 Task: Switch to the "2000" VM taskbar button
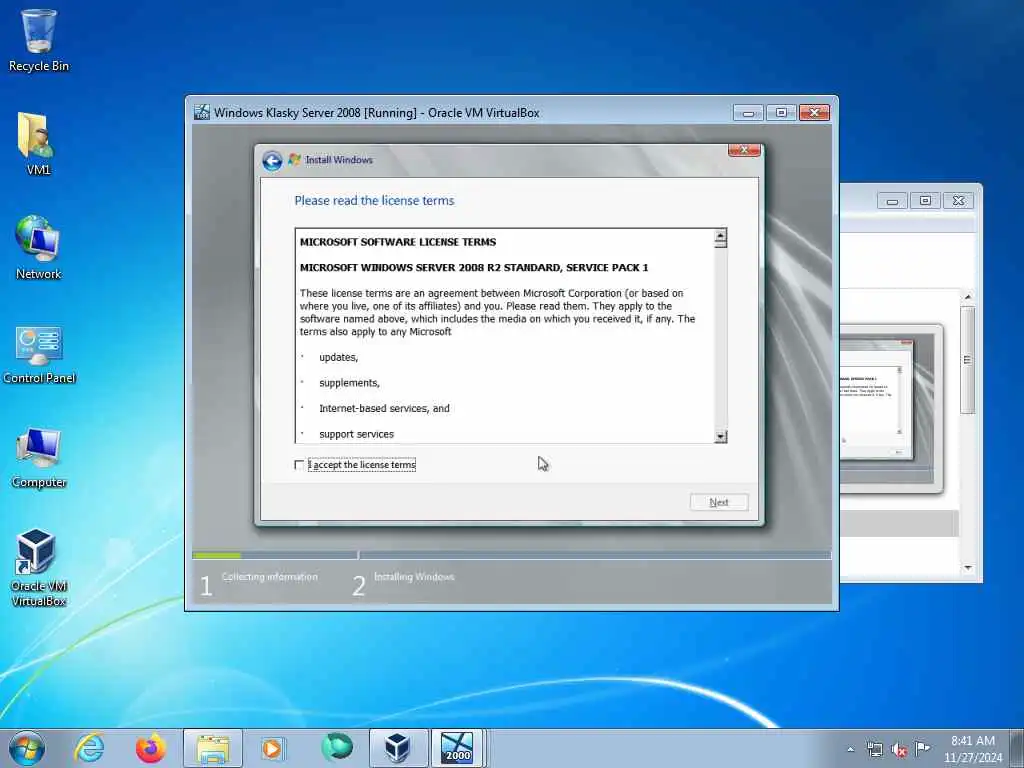coord(457,748)
